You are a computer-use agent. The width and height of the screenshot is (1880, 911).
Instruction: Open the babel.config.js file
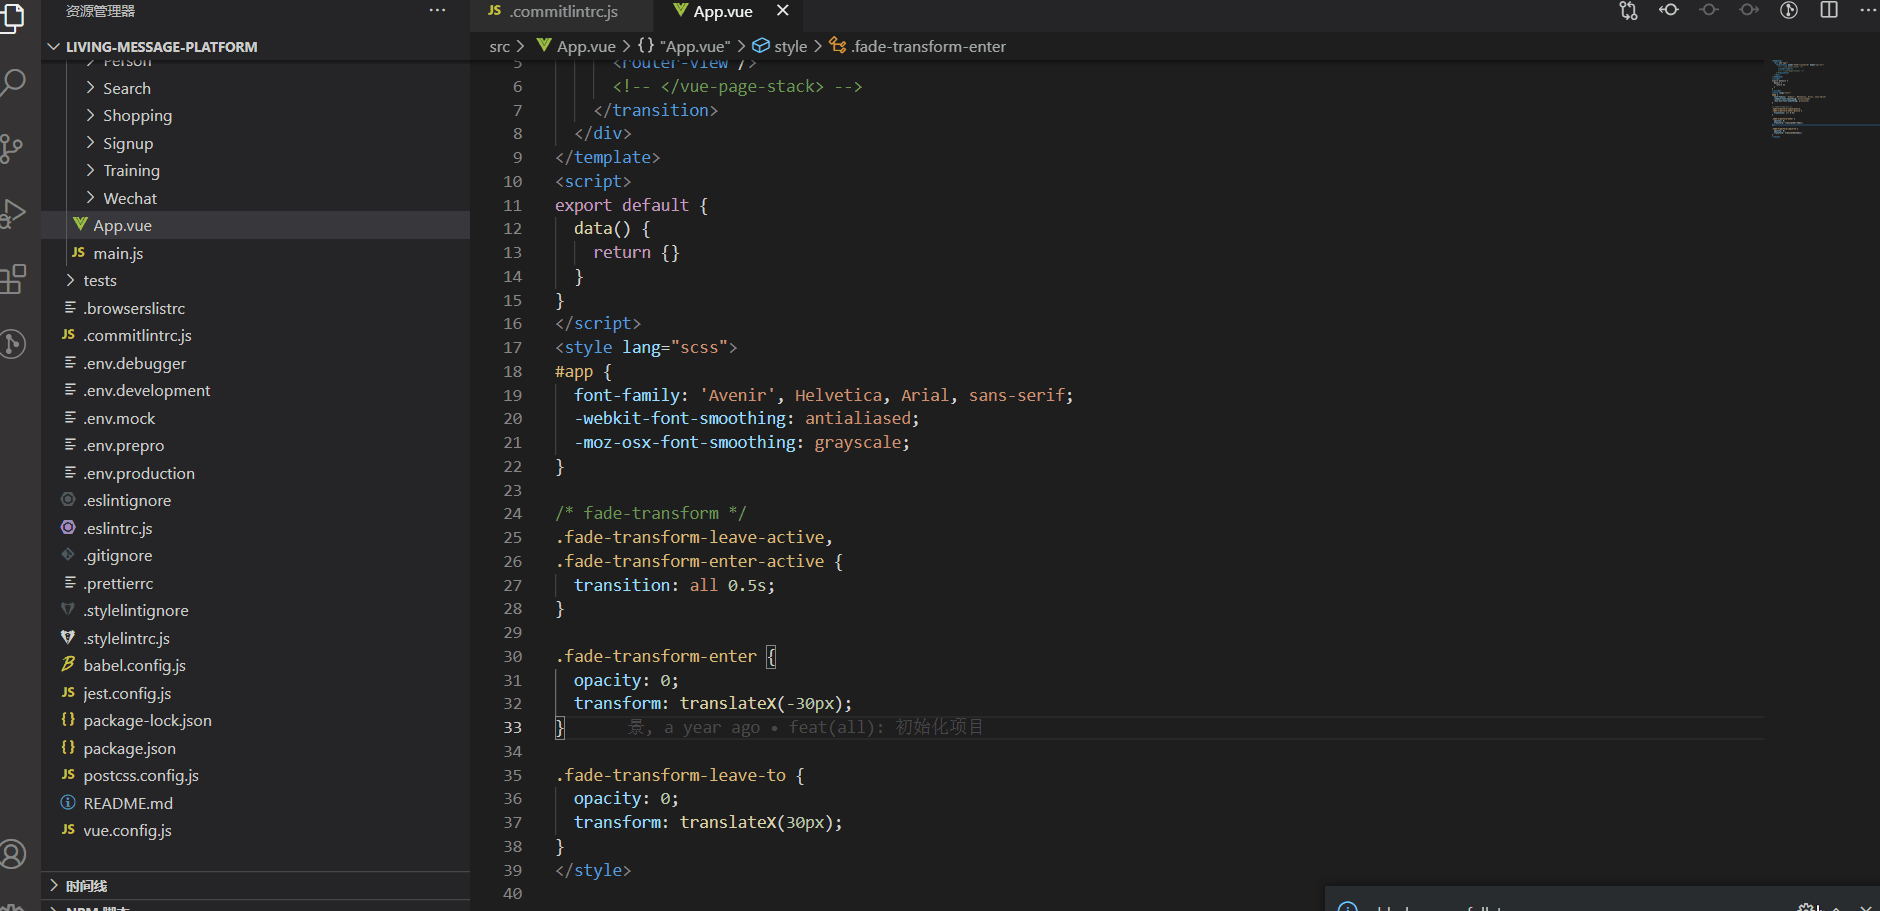pos(255,666)
